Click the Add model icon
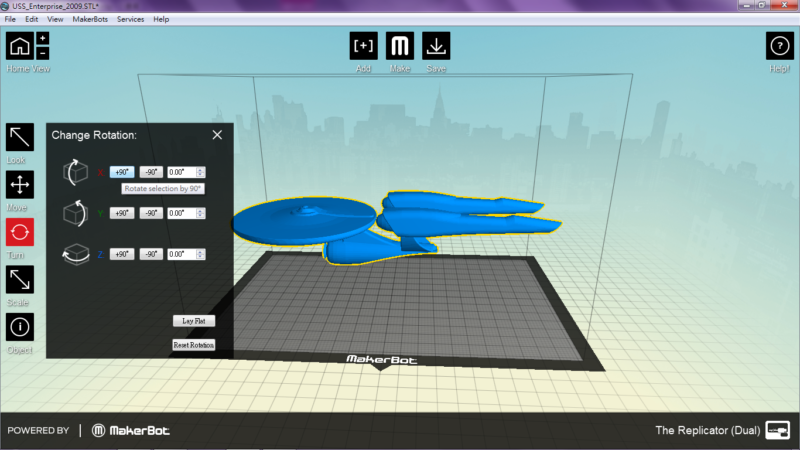The height and width of the screenshot is (450, 800). (363, 46)
